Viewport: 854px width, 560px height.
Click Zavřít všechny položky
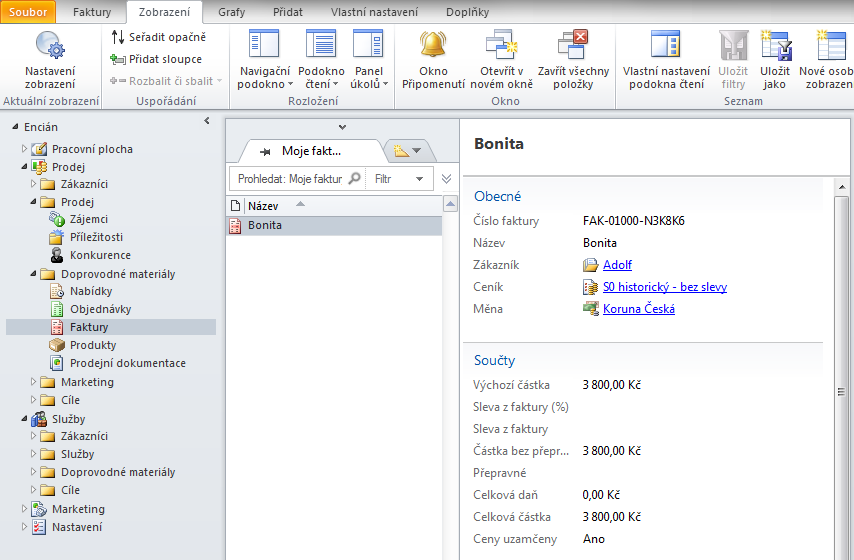[573, 60]
